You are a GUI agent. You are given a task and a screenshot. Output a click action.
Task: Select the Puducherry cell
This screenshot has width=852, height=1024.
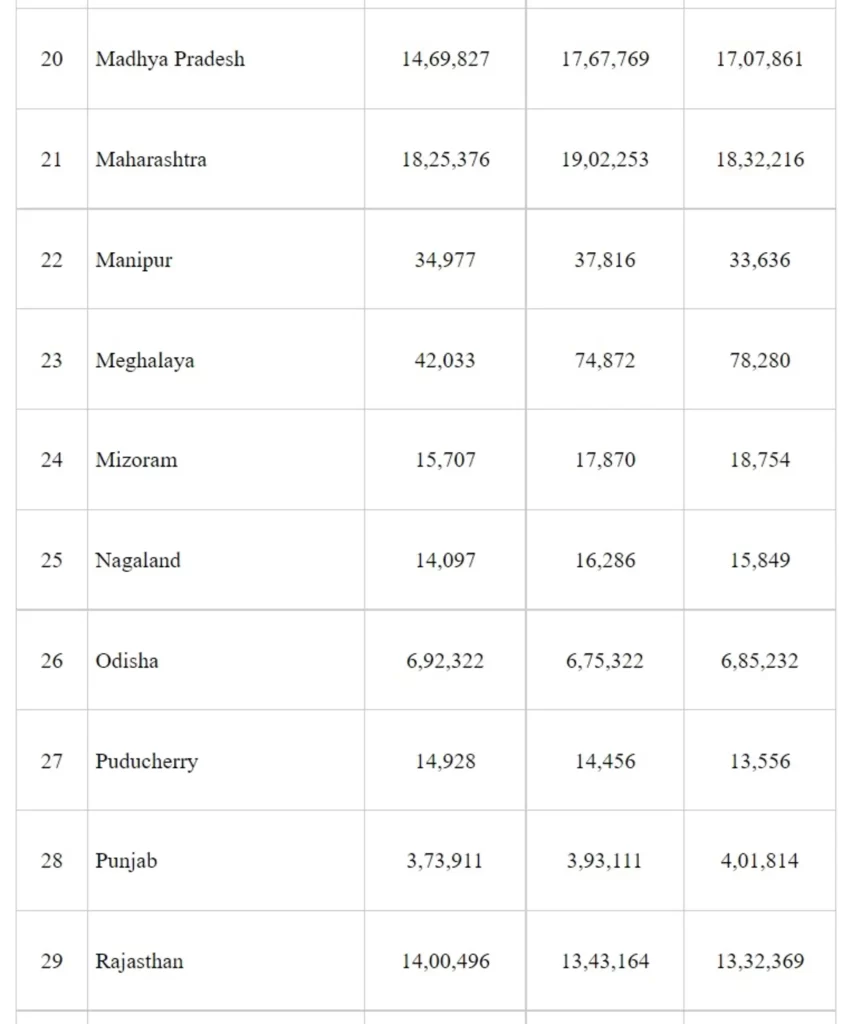pos(147,761)
